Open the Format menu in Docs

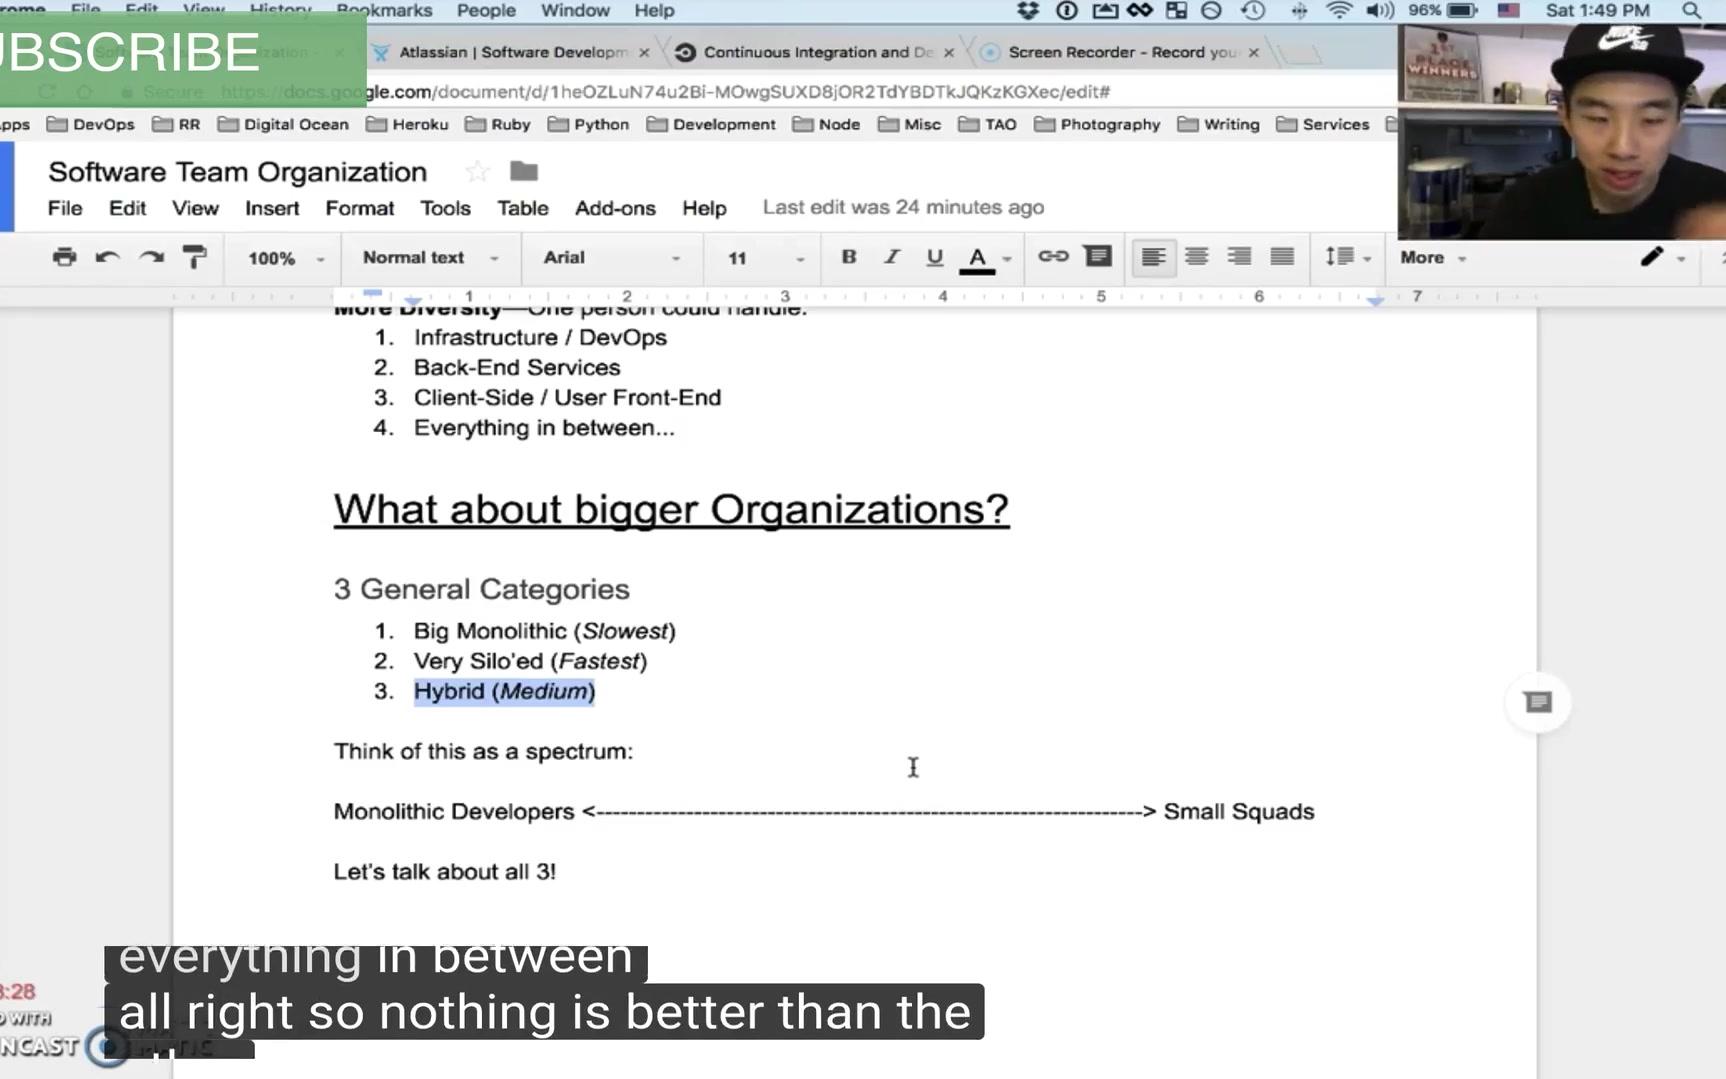[360, 208]
